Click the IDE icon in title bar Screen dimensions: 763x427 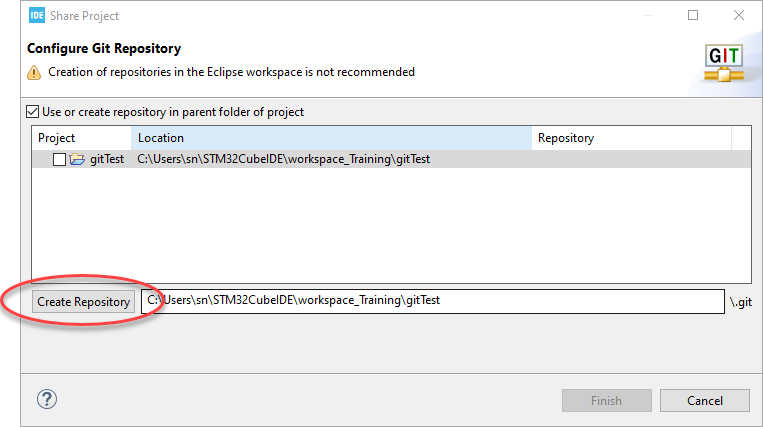pyautogui.click(x=37, y=16)
